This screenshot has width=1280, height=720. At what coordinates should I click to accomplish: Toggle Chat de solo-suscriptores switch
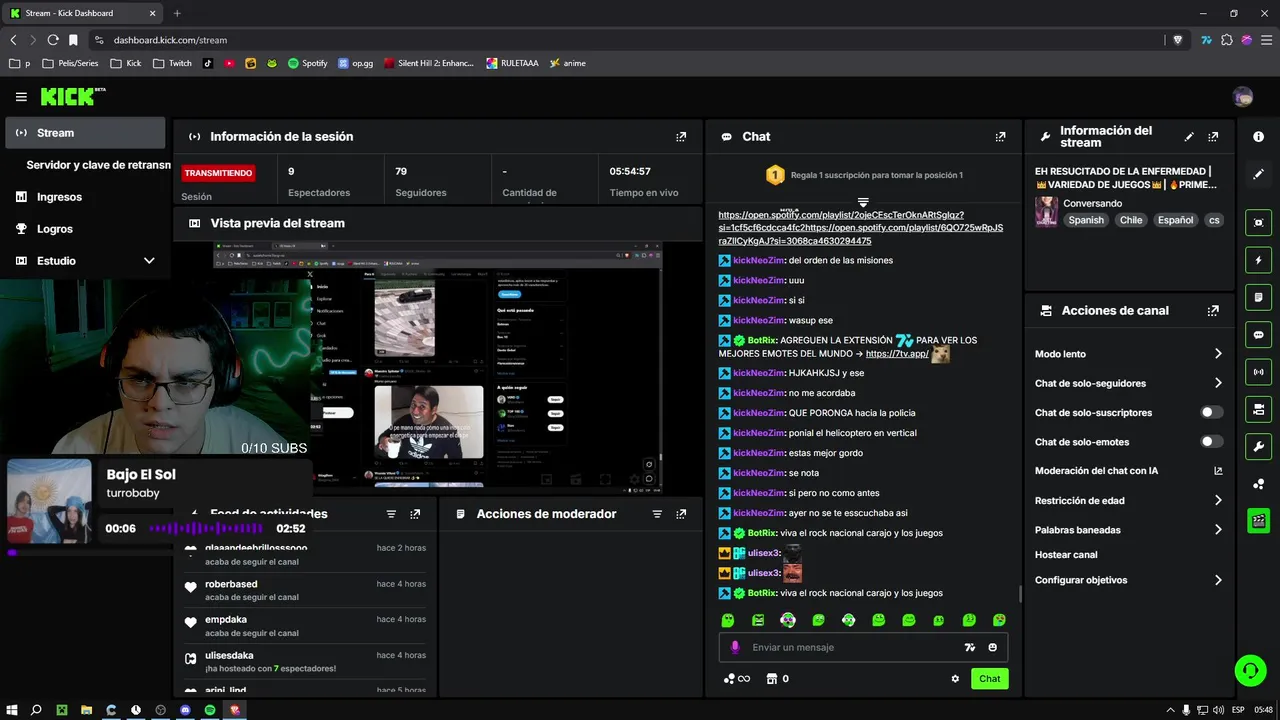pos(1211,412)
